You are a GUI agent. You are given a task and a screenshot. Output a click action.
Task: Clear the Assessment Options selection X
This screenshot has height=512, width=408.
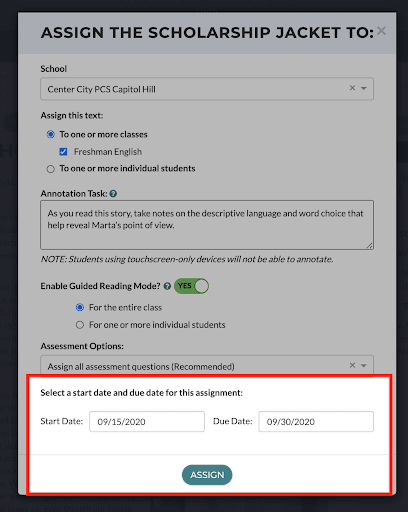(352, 365)
